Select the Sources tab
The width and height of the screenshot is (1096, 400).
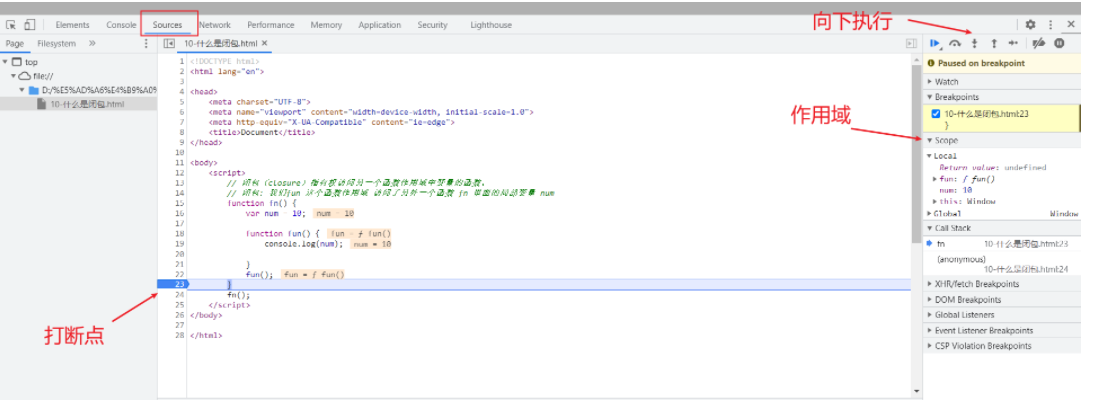168,24
